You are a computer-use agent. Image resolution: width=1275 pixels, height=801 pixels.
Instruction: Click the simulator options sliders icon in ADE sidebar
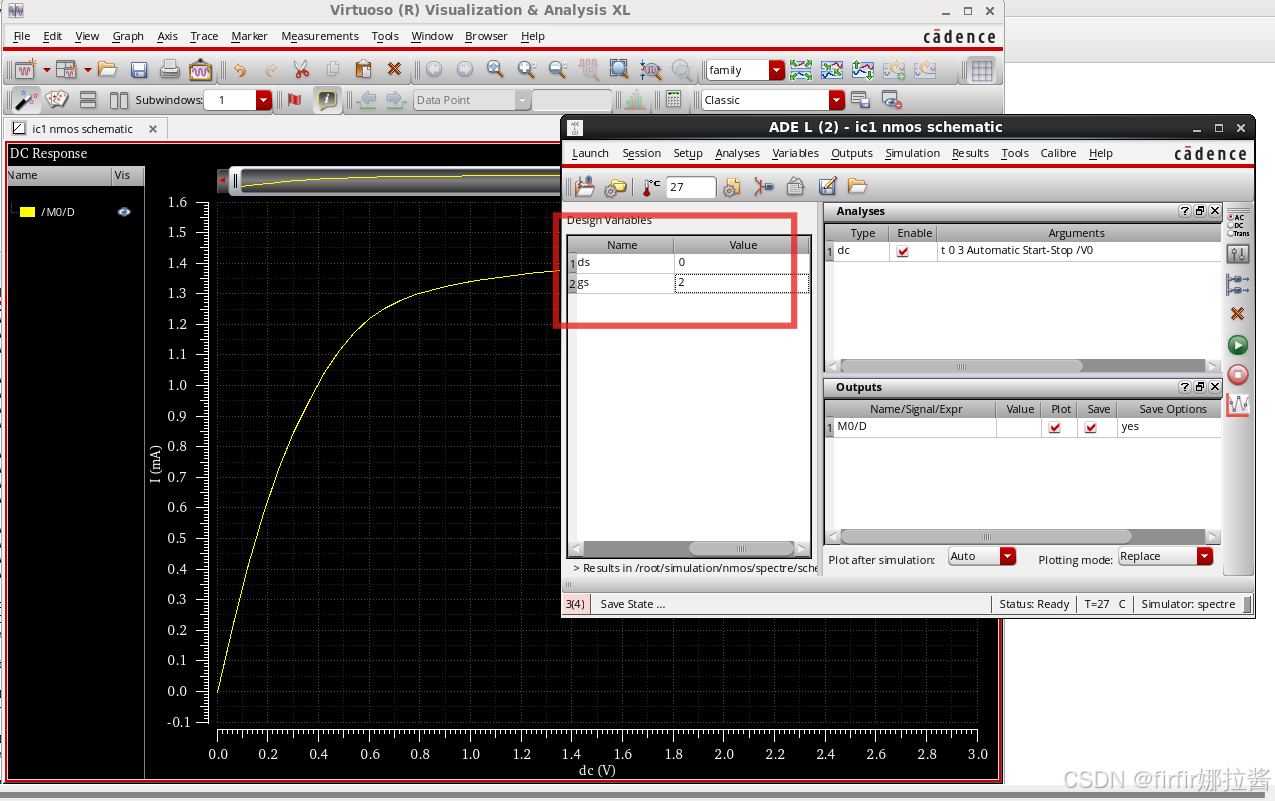point(1238,254)
